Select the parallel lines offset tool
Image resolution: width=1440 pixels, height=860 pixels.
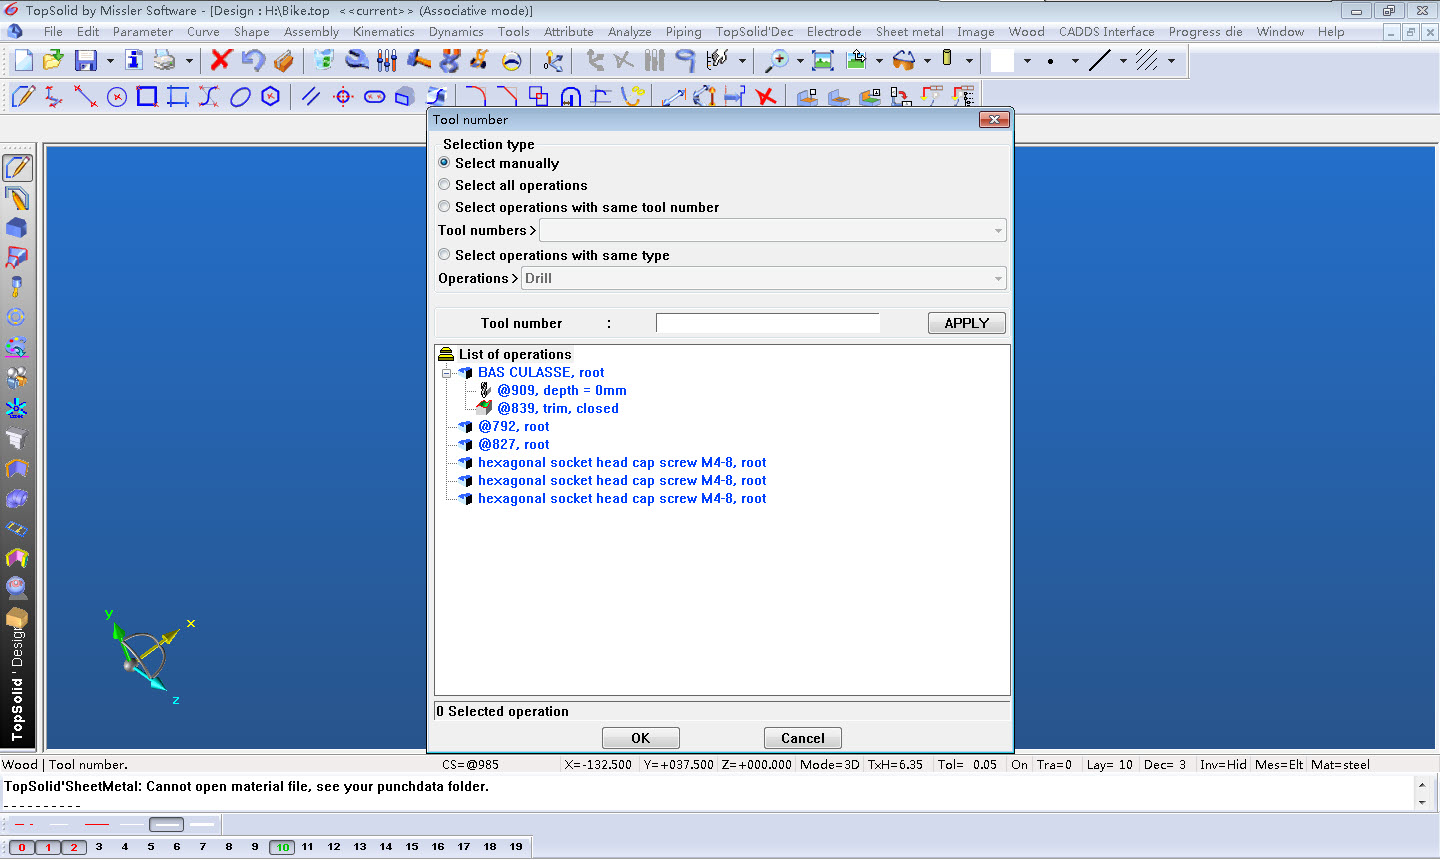pyautogui.click(x=311, y=97)
